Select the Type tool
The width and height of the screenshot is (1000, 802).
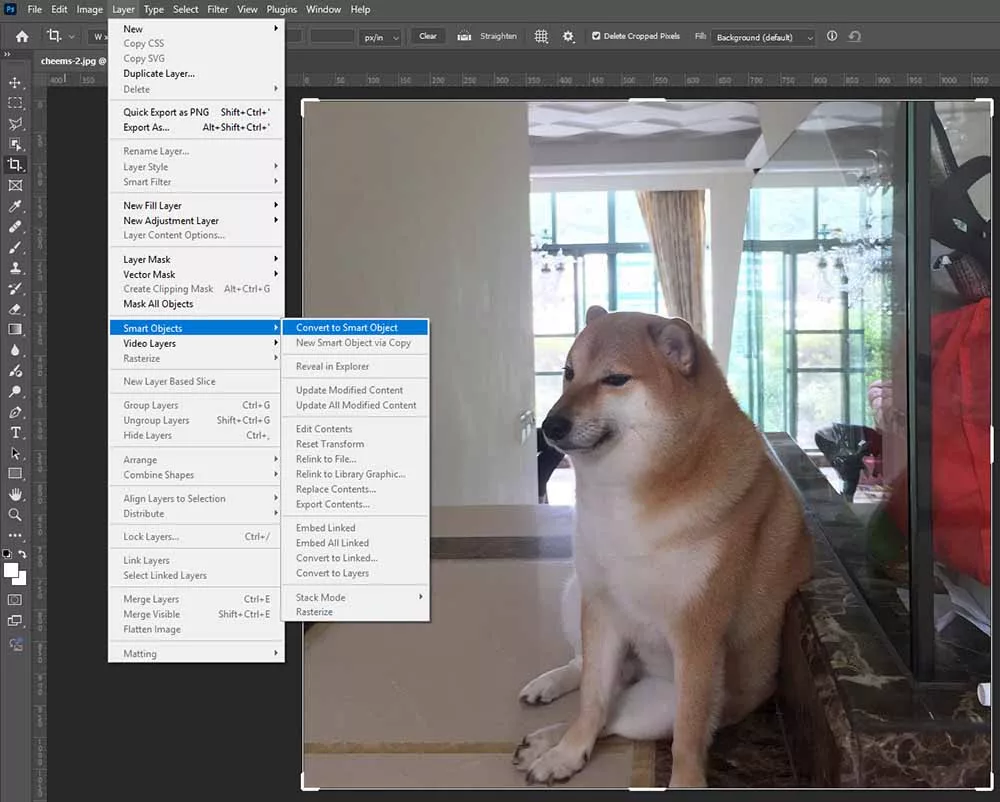pyautogui.click(x=15, y=432)
